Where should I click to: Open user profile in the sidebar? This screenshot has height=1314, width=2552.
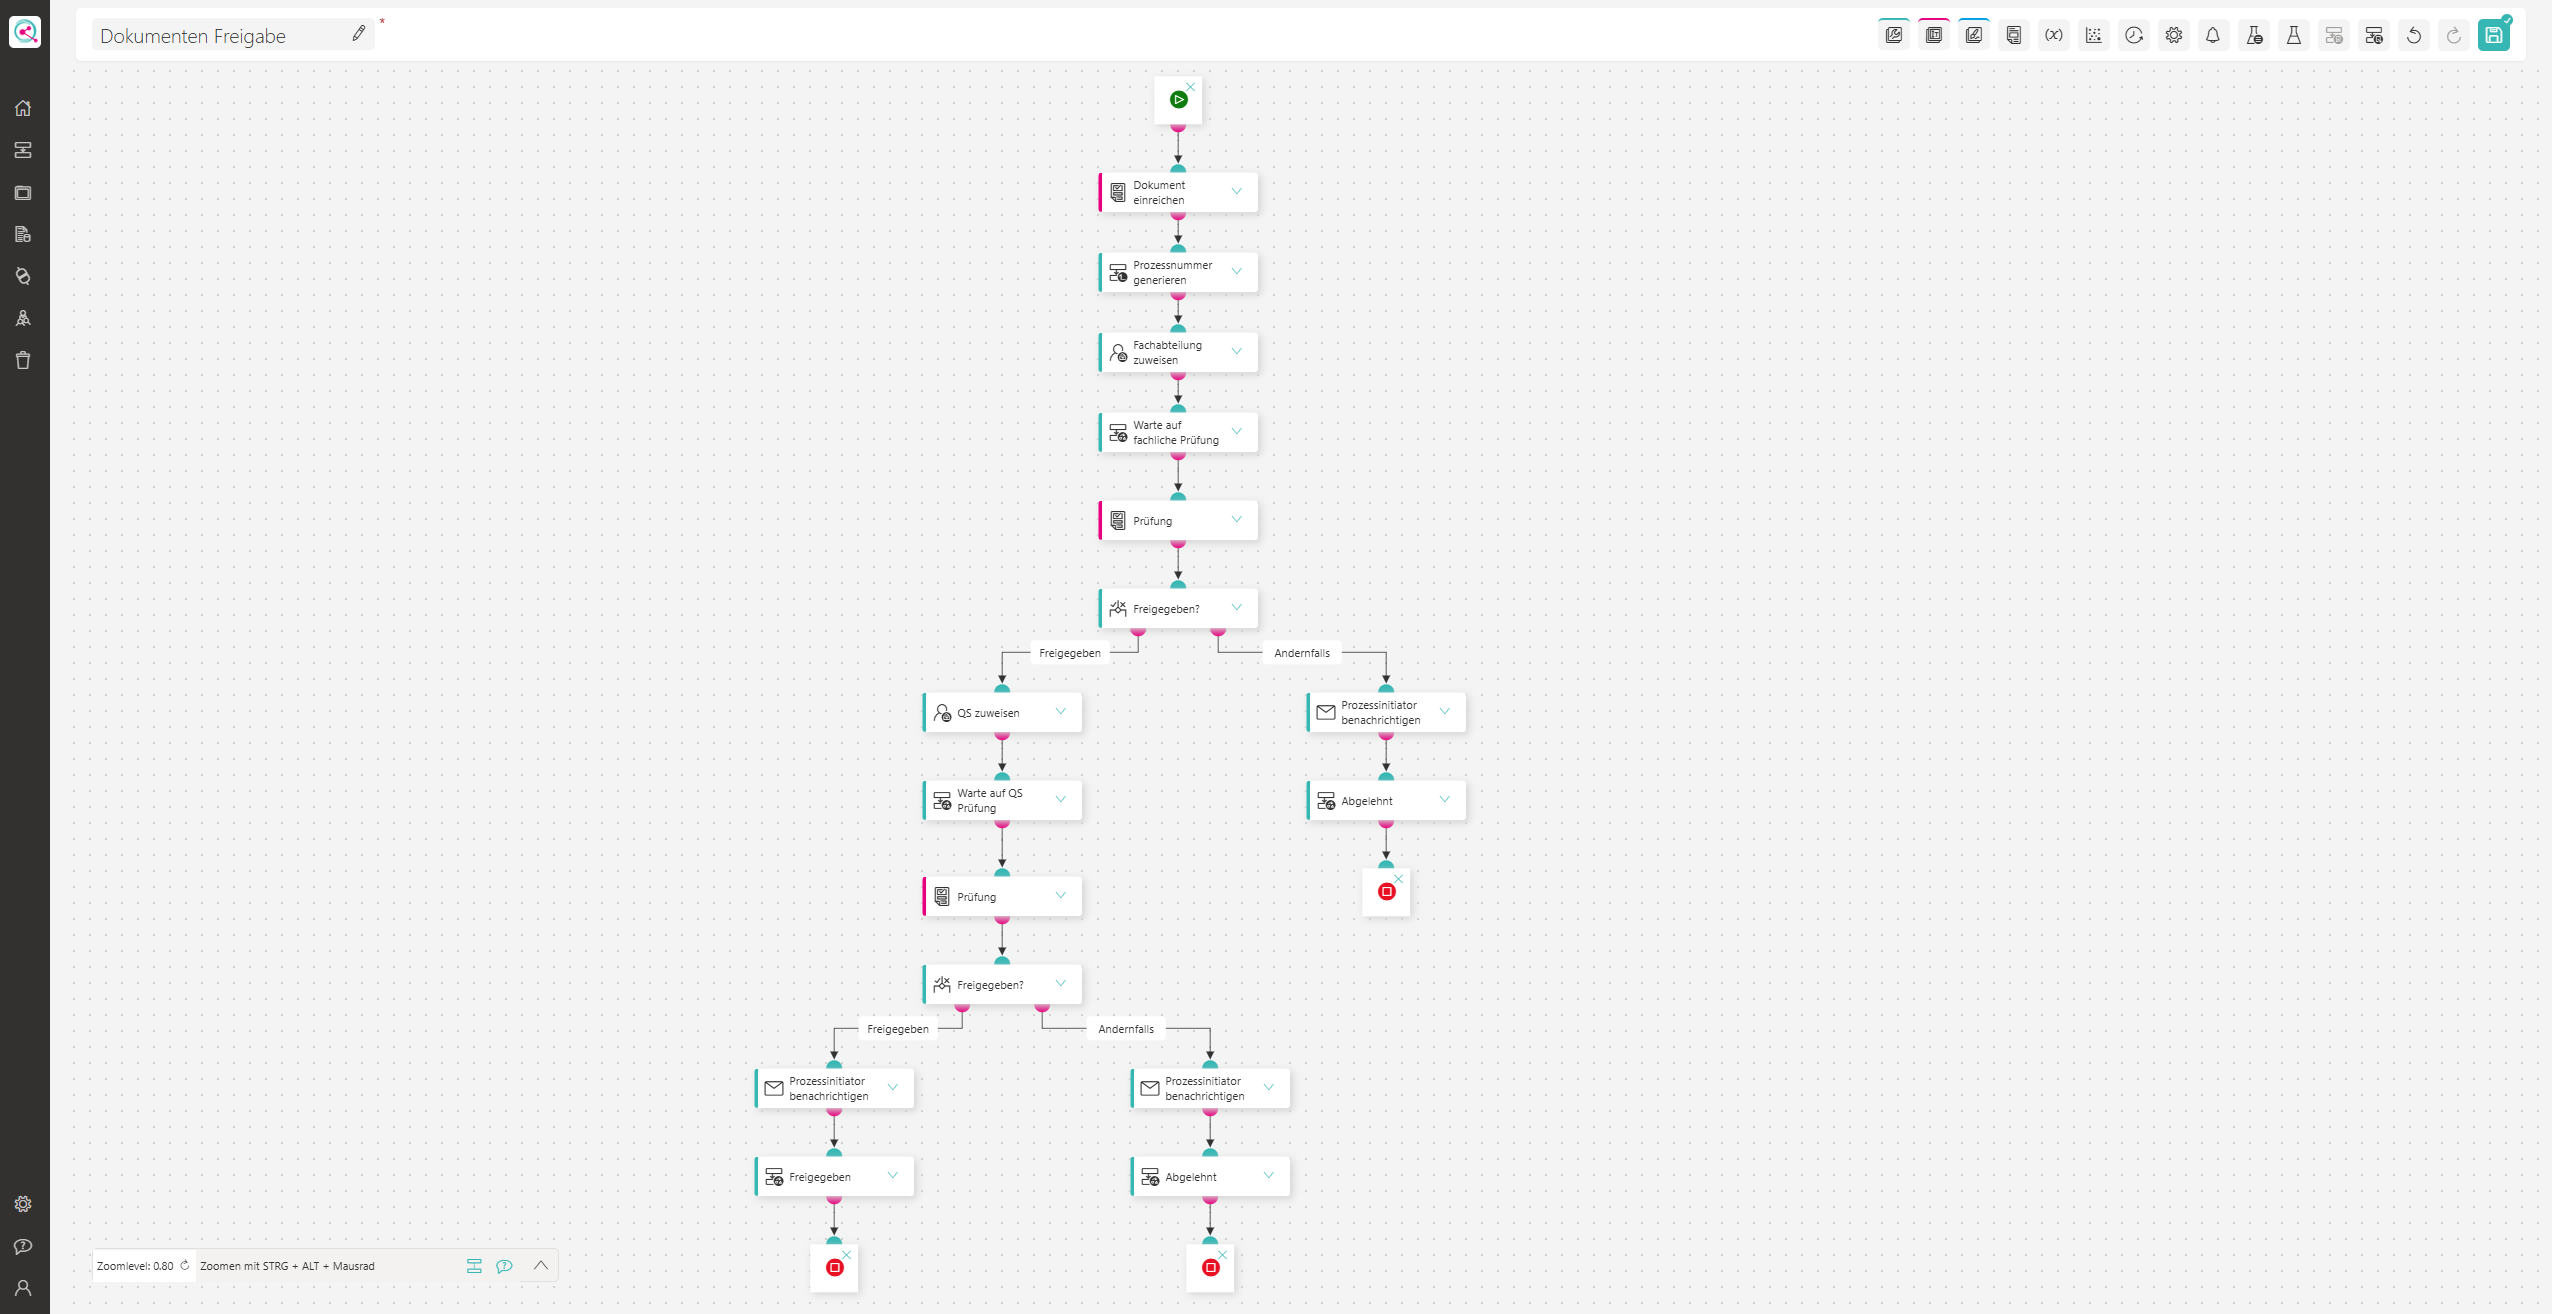point(23,1287)
